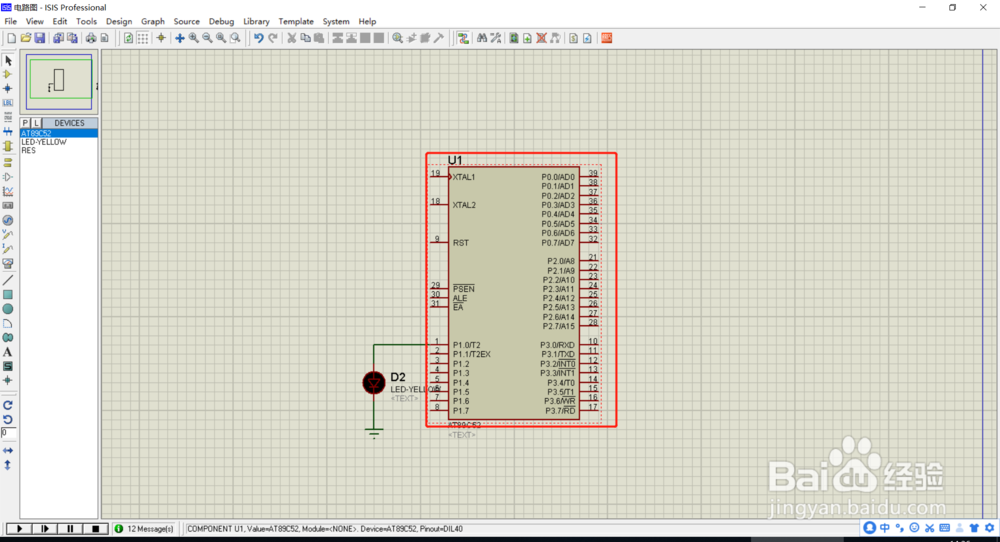Viewport: 1000px width, 542px height.
Task: Click the L library manager button
Action: [x=36, y=123]
